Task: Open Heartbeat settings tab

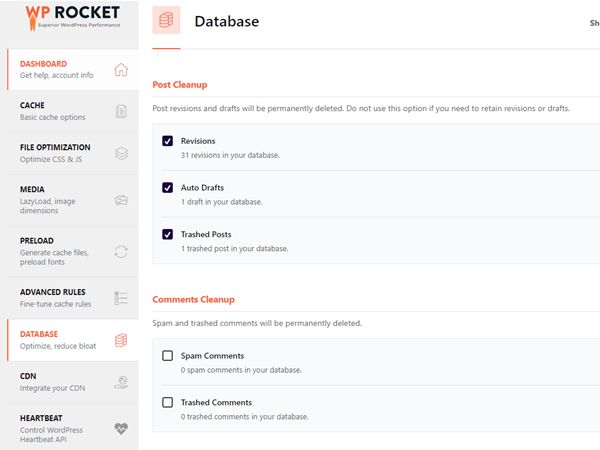Action: (x=73, y=428)
